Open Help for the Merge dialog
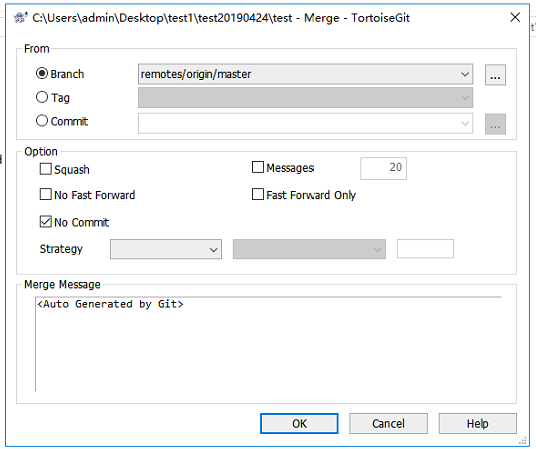Viewport: 536px width, 449px height. point(478,423)
